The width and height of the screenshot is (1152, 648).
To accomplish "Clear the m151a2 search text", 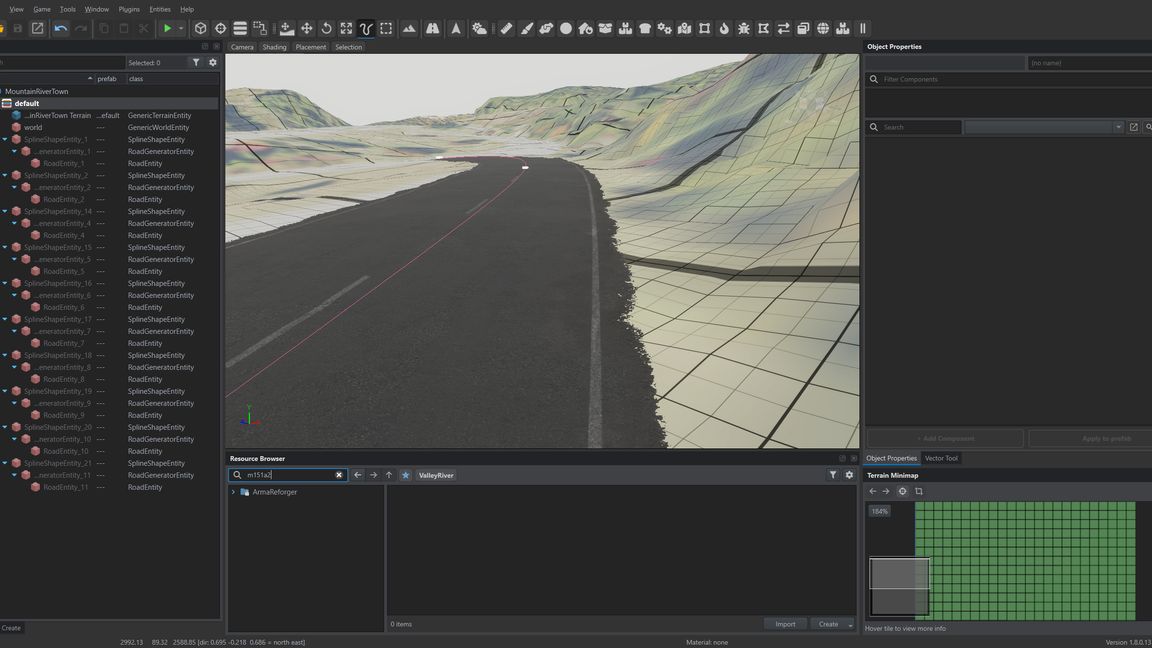I will 339,475.
